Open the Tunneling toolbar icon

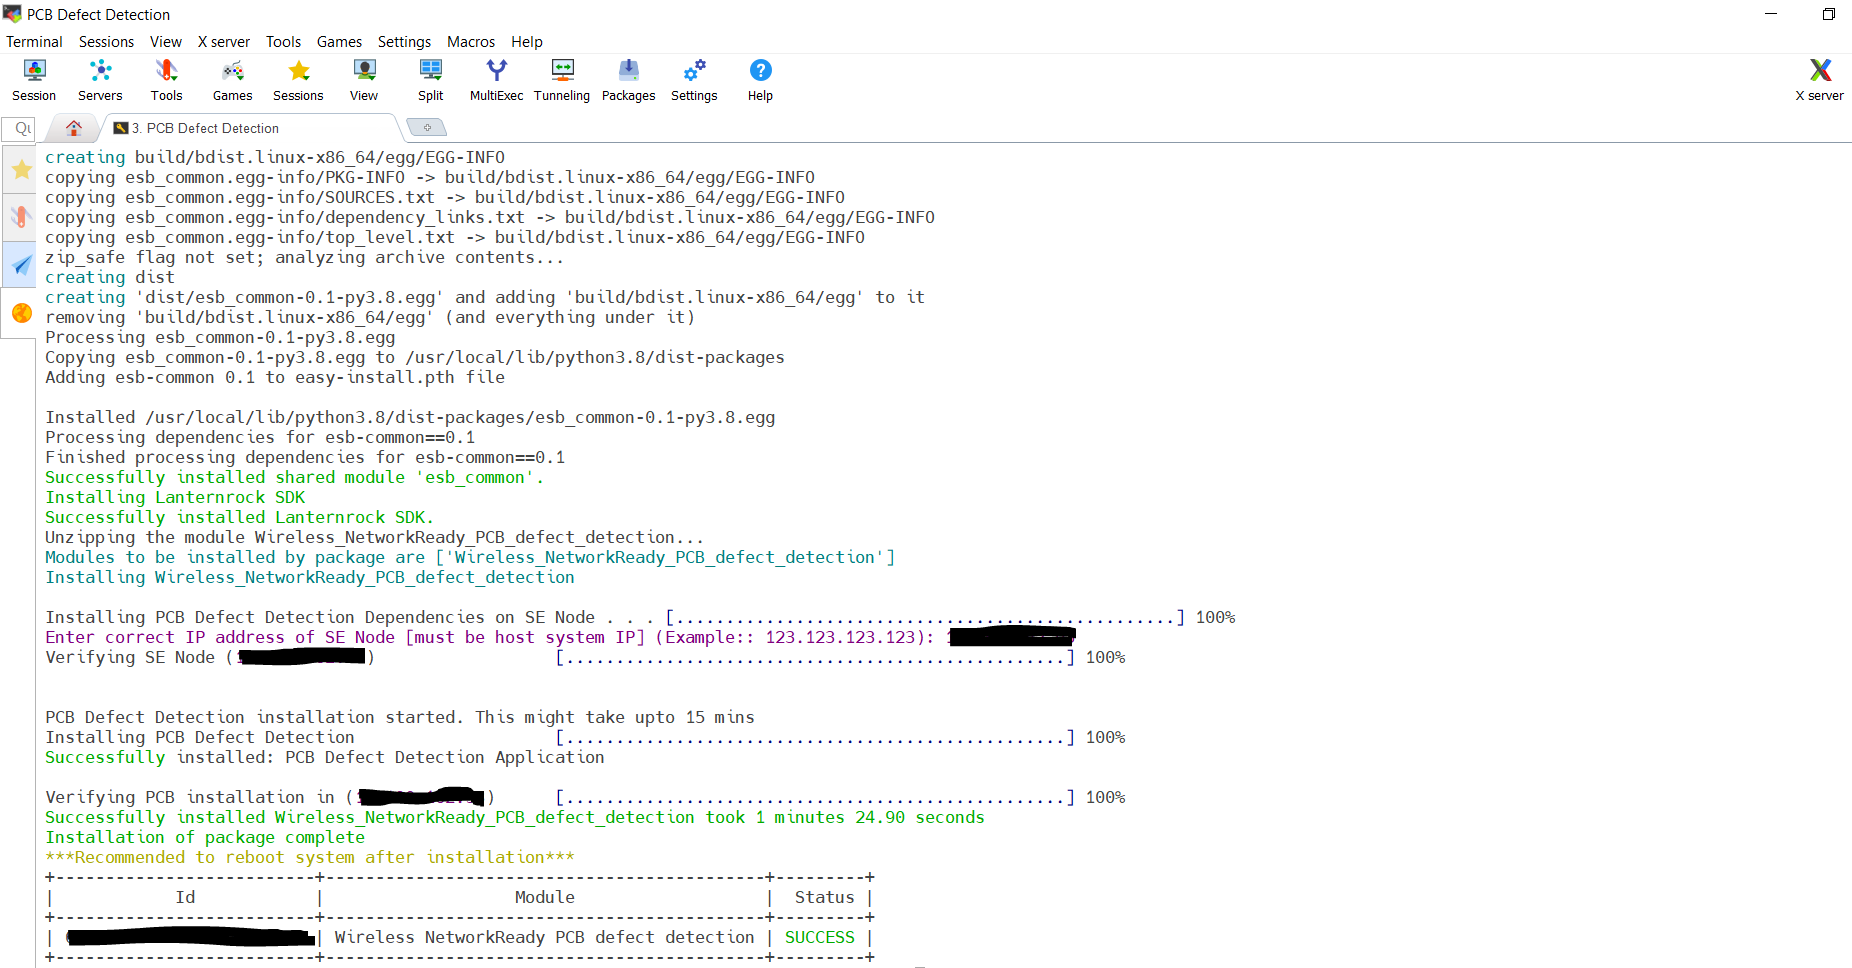coord(562,80)
